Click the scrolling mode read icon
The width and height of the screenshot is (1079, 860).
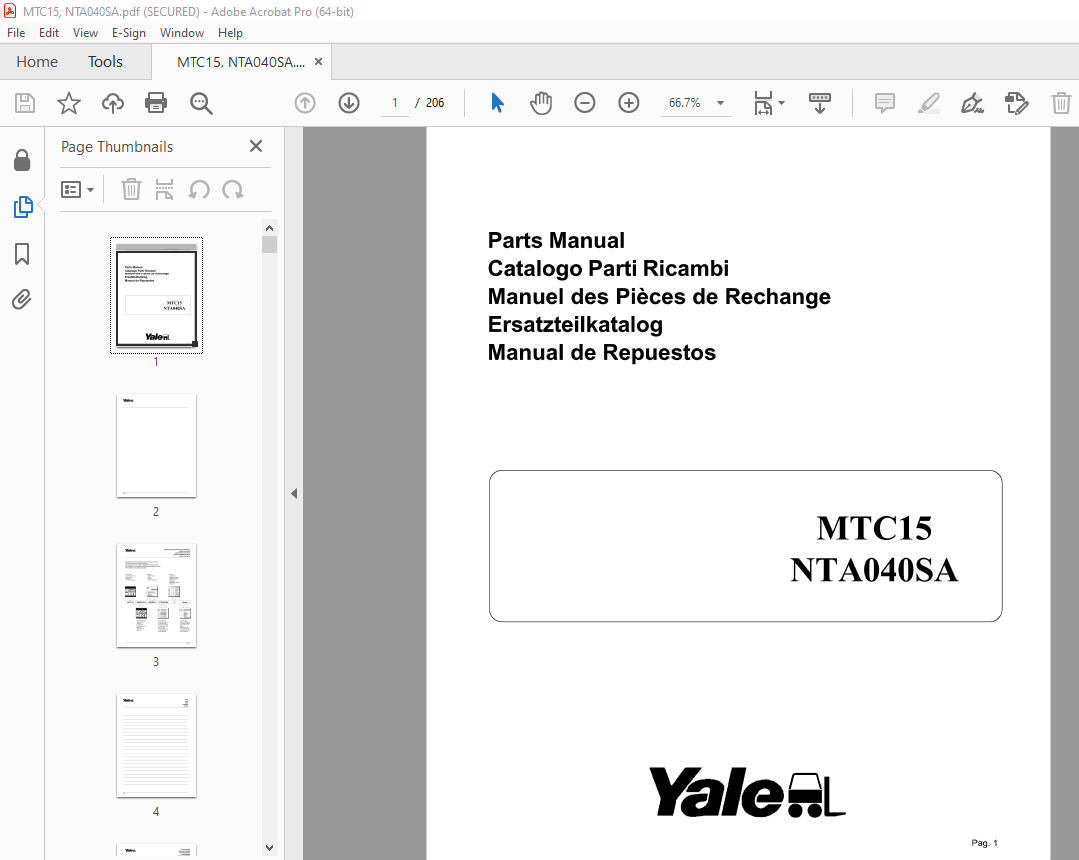[819, 103]
